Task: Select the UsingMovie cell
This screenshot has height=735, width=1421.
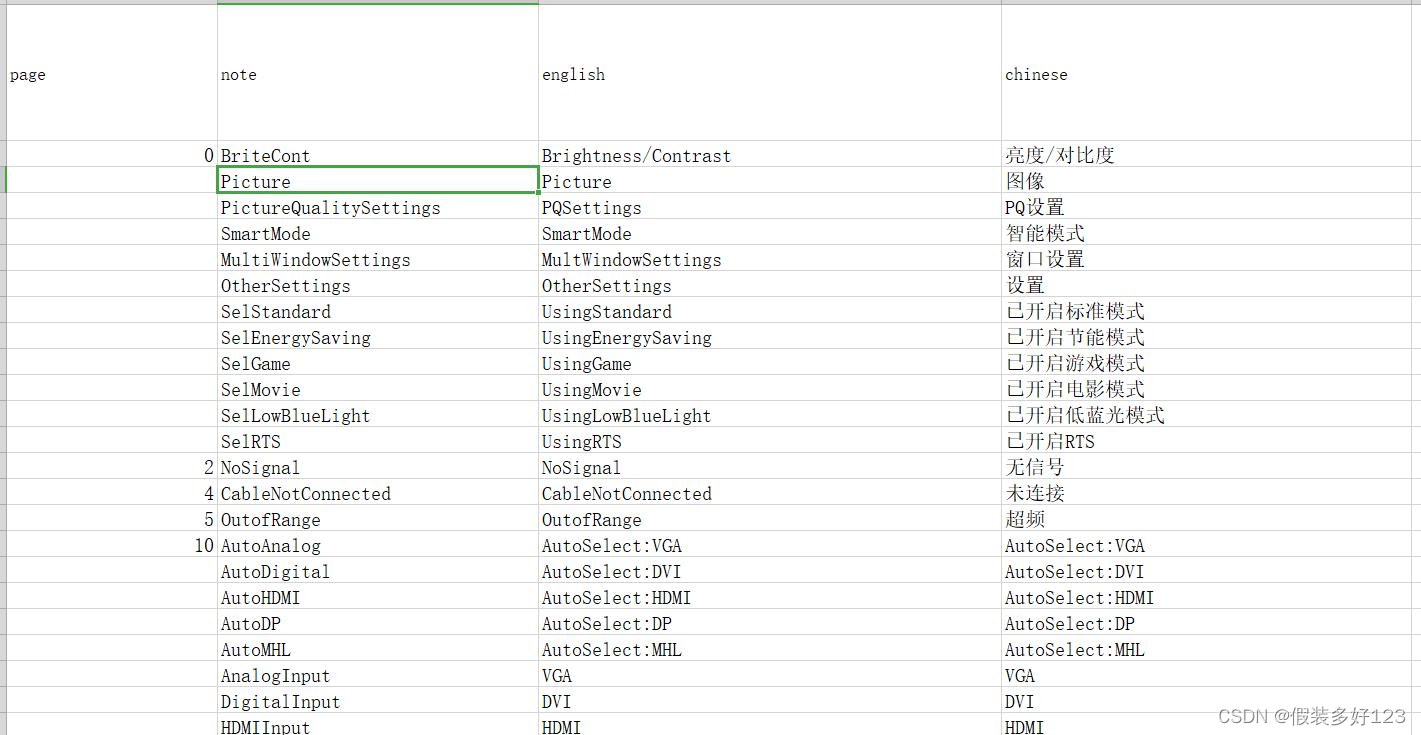Action: click(x=770, y=389)
